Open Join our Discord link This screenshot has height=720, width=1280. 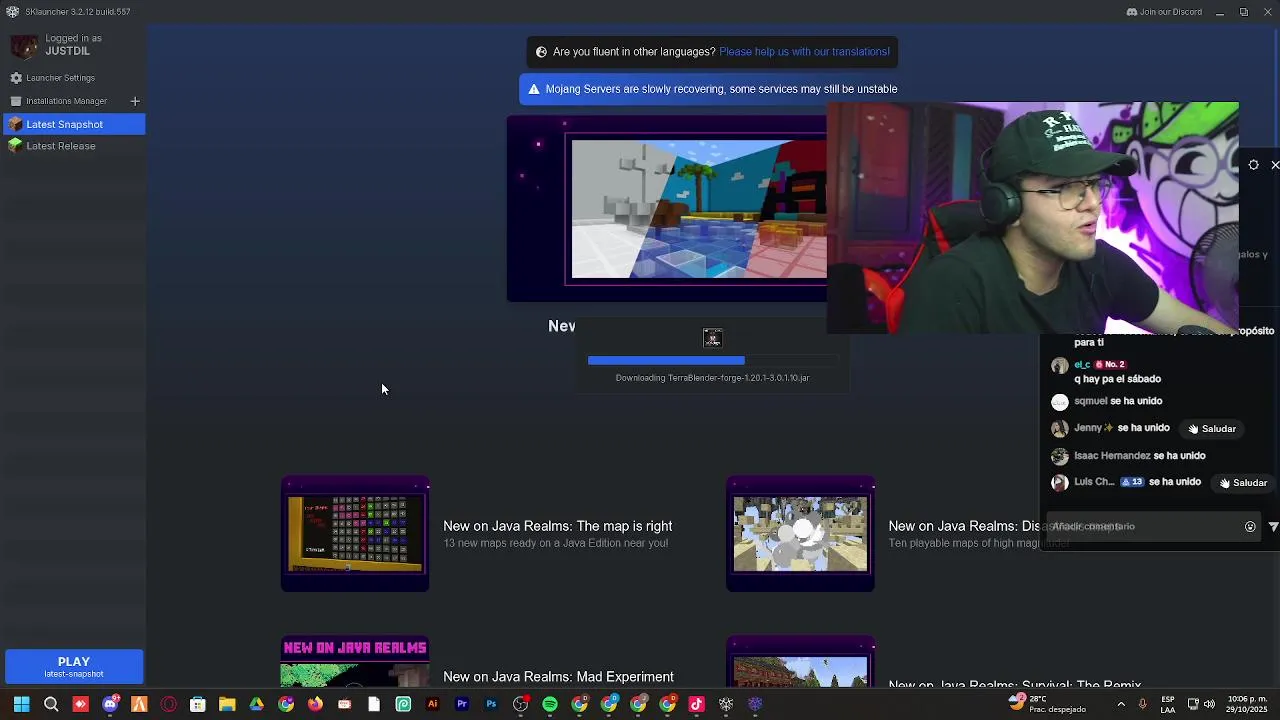click(1164, 12)
